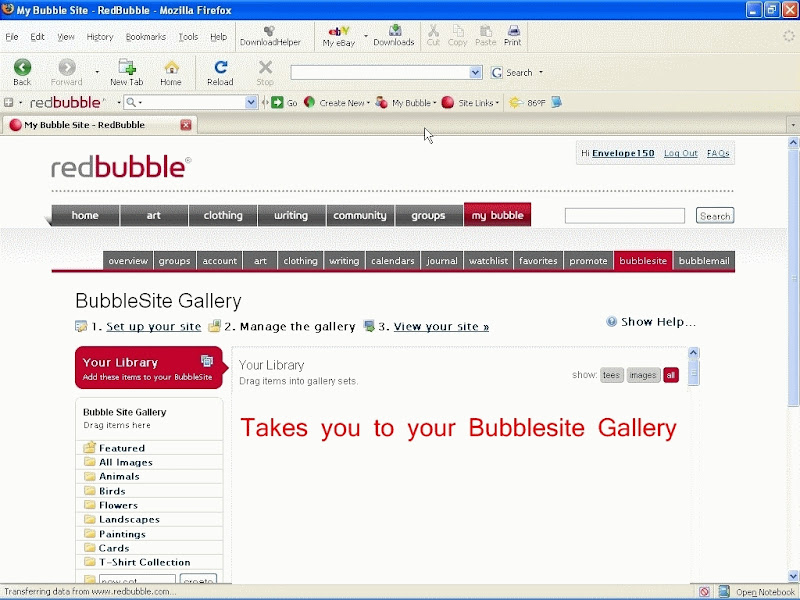
Task: List all tabs dropdown arrow
Action: [x=793, y=125]
